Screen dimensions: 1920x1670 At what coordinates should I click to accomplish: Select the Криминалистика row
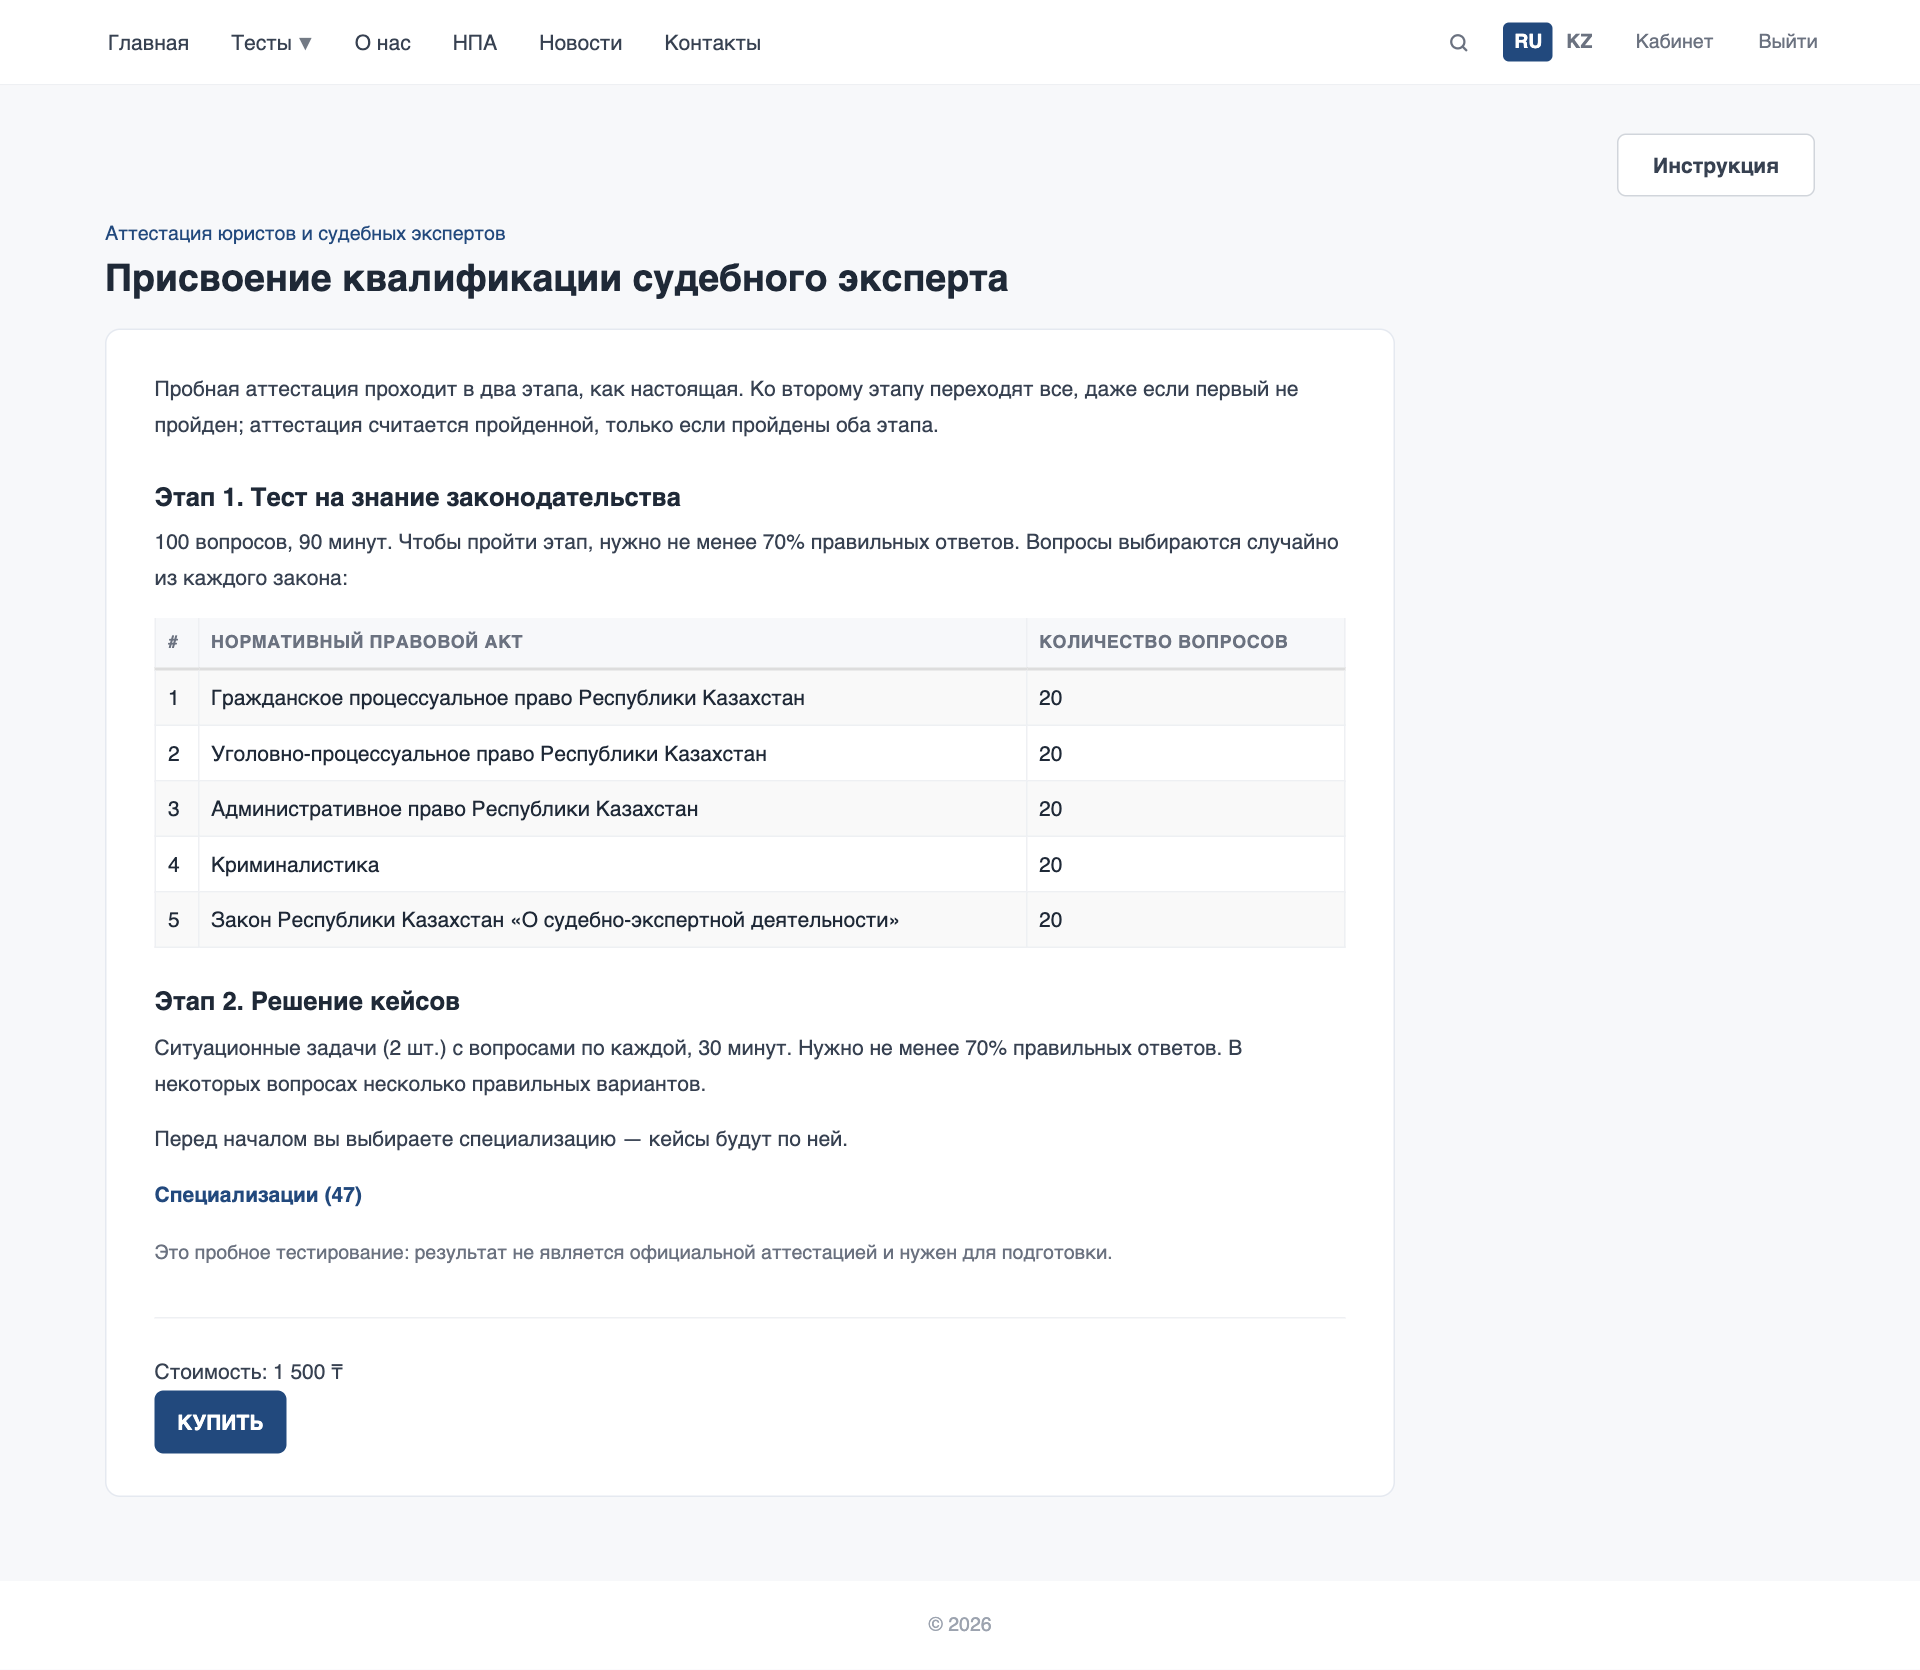pos(750,865)
